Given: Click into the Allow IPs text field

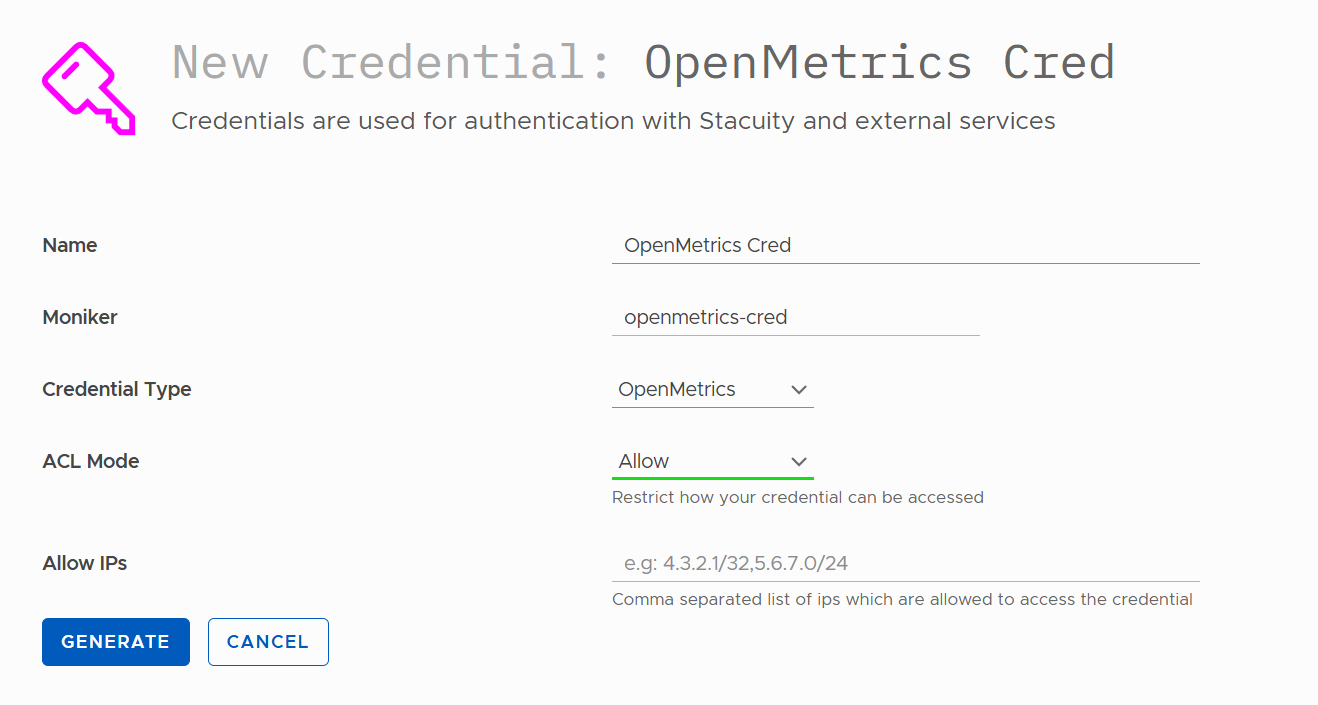Looking at the screenshot, I should (906, 564).
